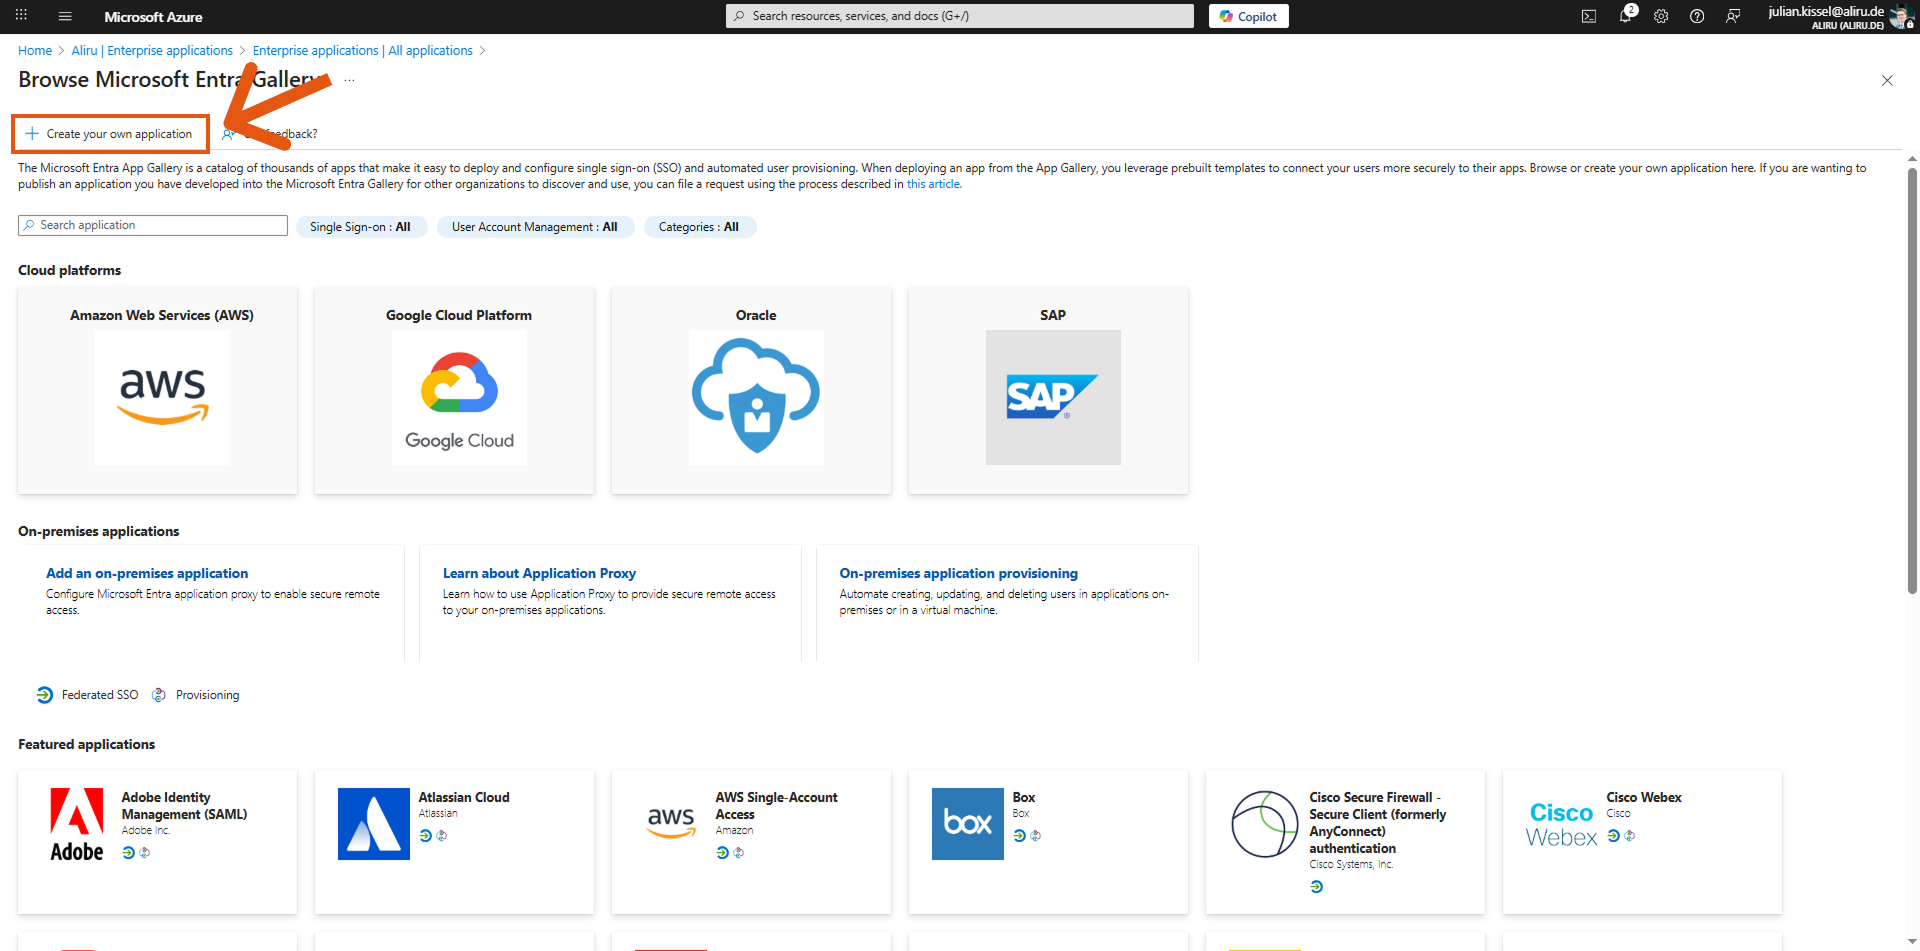The height and width of the screenshot is (951, 1920).
Task: Open the Help question mark icon
Action: tap(1696, 16)
